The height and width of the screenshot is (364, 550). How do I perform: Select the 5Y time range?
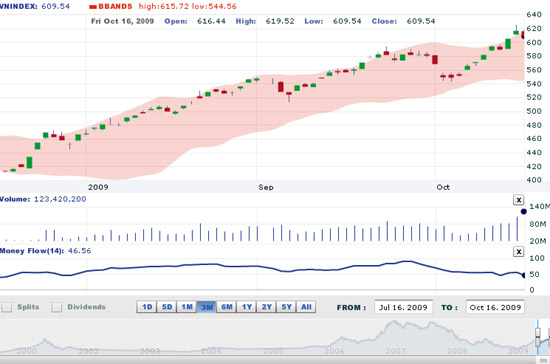287,307
